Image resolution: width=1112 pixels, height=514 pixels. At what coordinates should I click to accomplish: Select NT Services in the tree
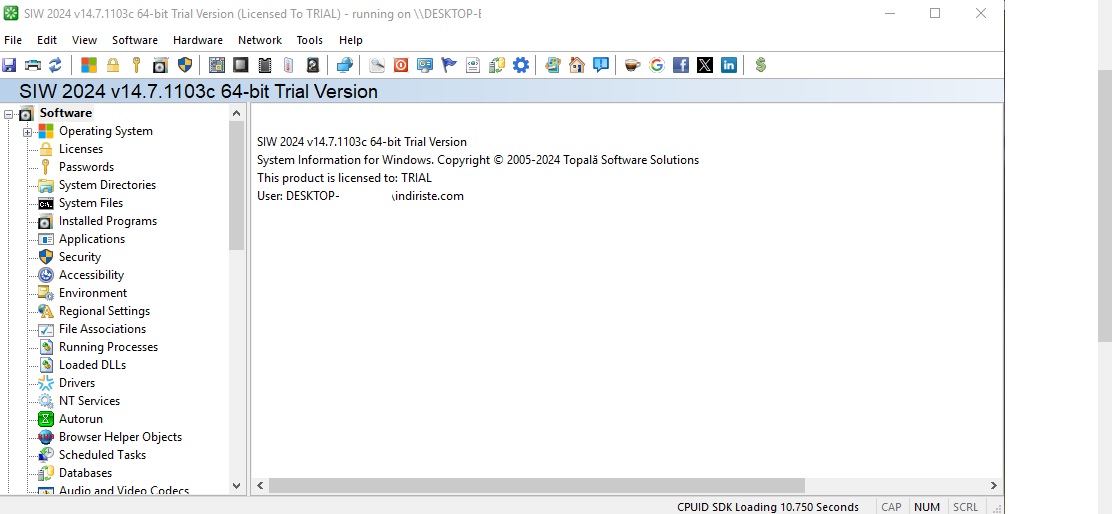tap(89, 401)
